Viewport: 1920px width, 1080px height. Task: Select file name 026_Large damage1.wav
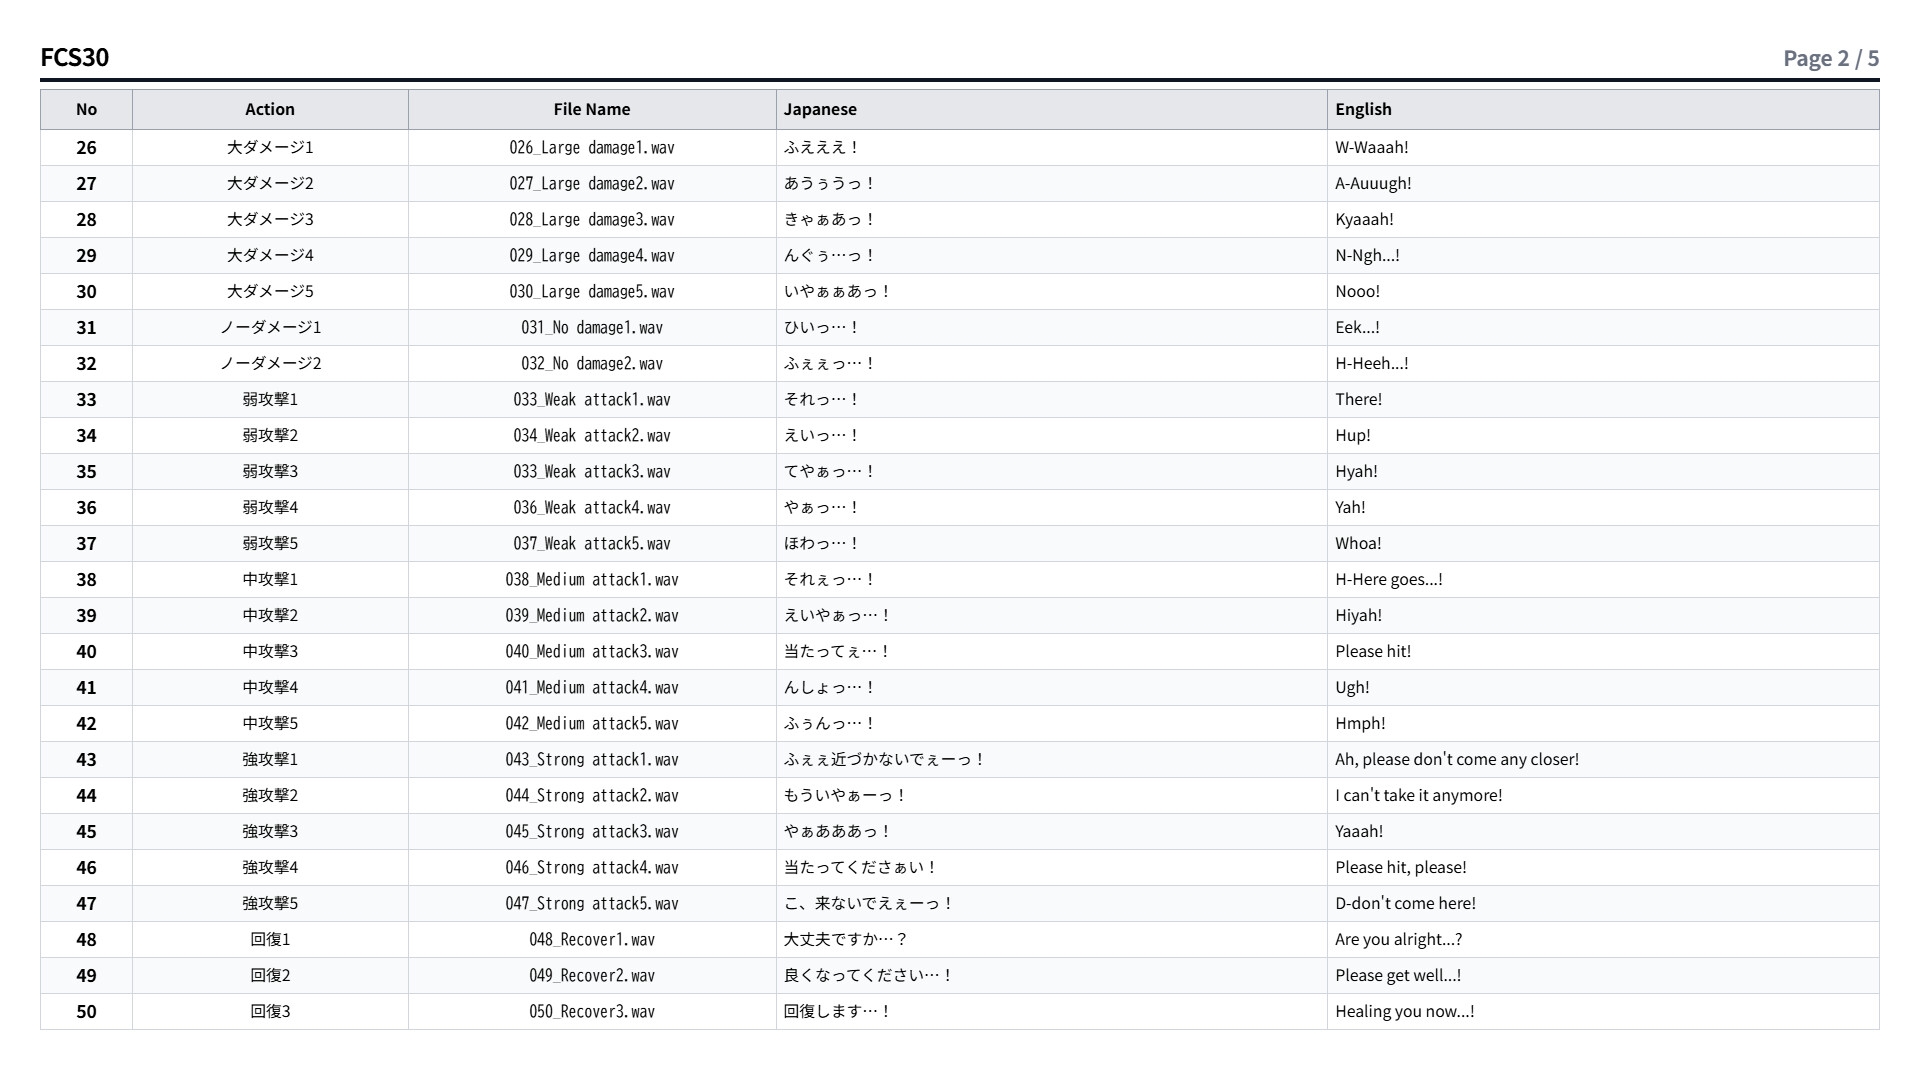tap(592, 147)
